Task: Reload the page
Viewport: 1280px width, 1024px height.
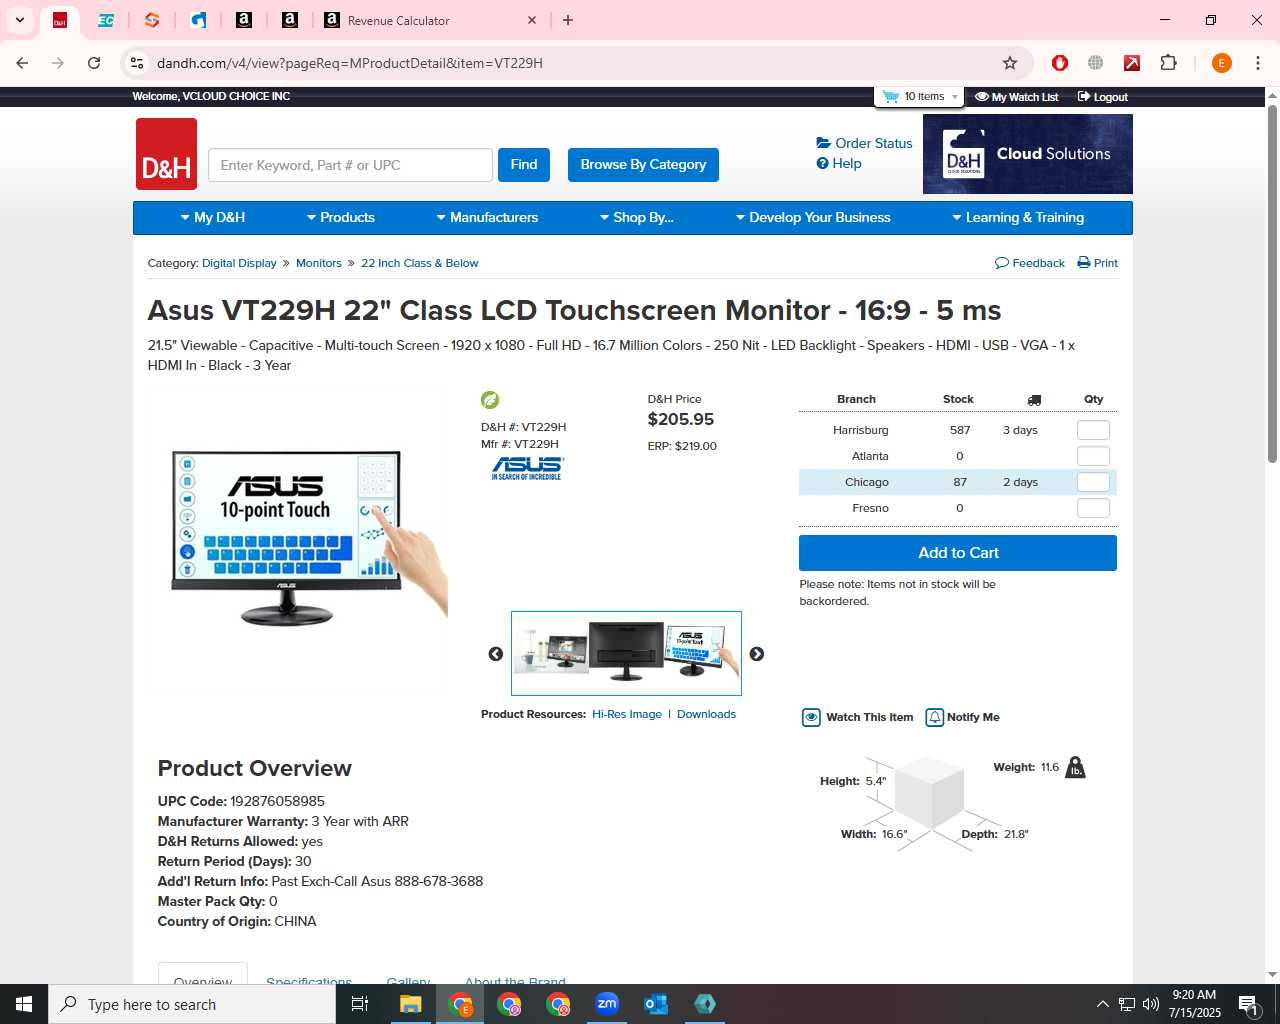Action: 94,63
